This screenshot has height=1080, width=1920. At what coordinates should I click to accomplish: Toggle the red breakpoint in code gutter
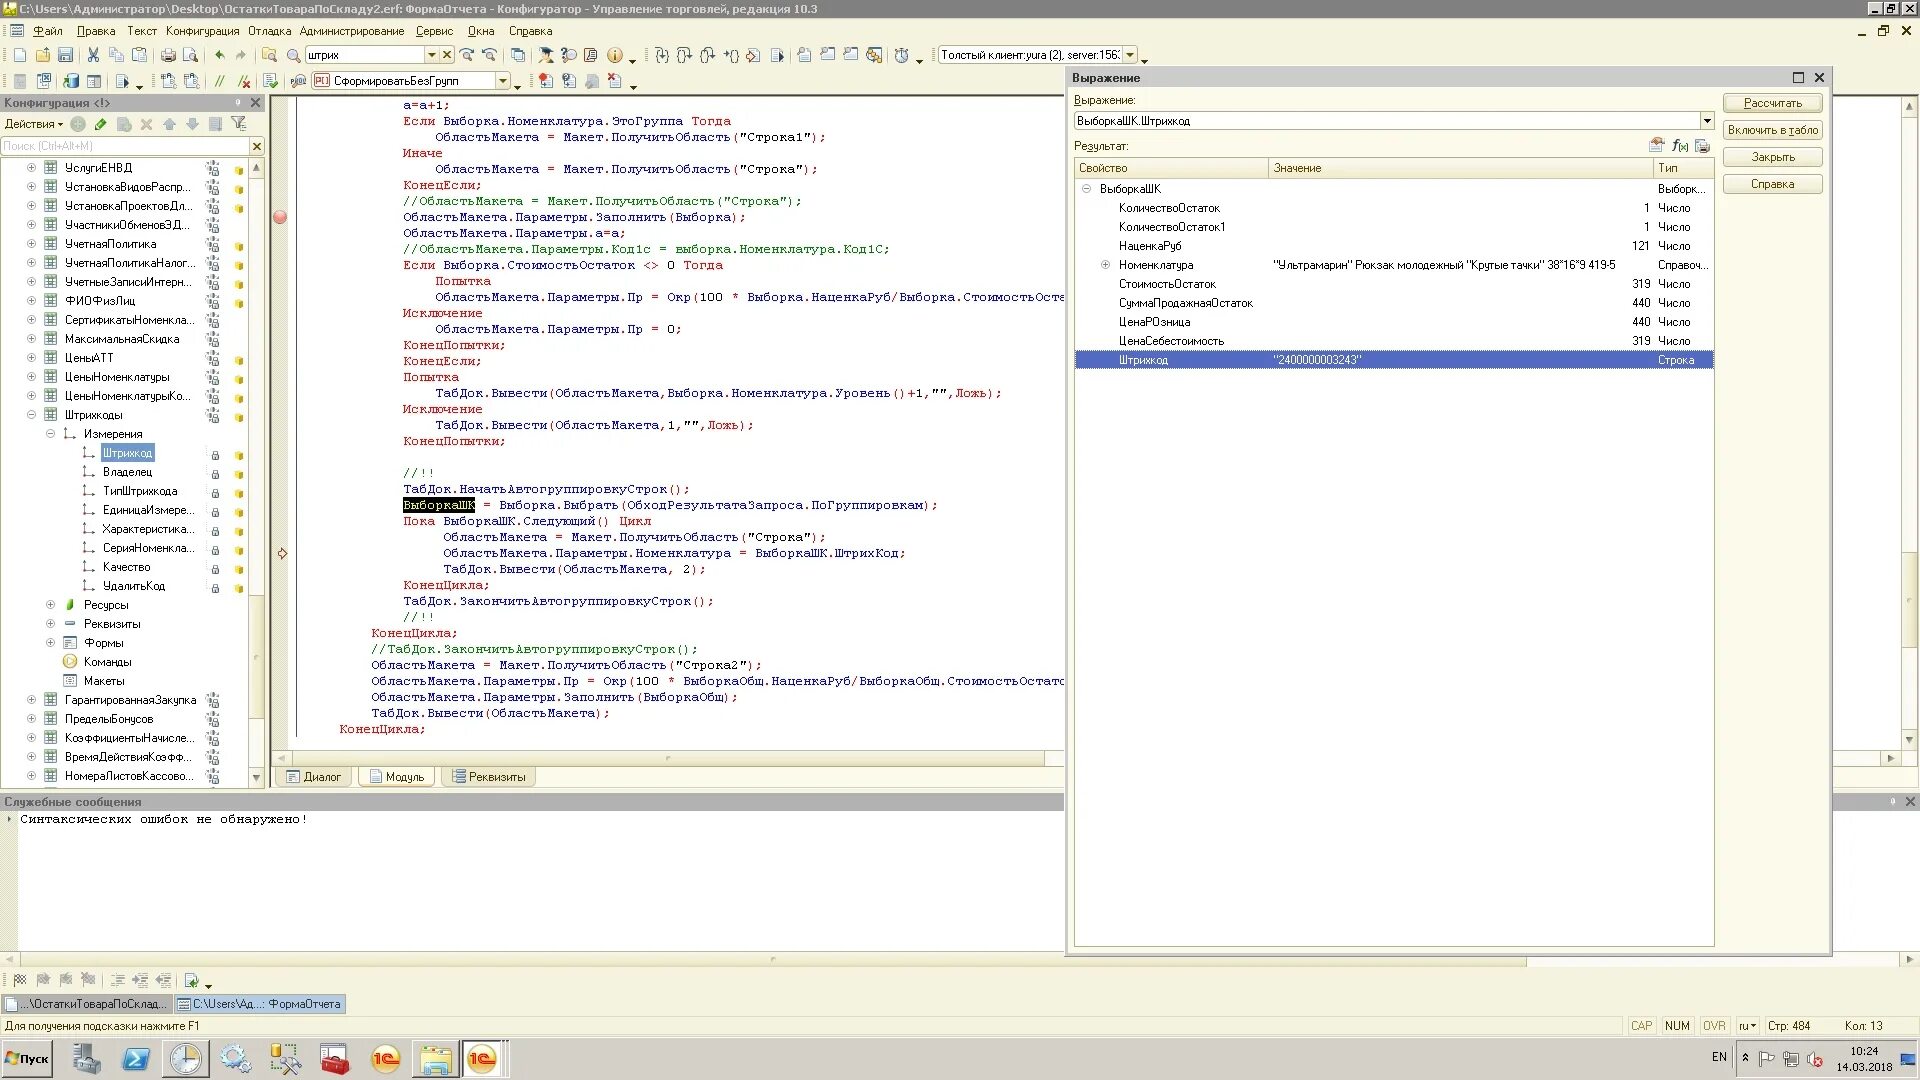coord(280,217)
